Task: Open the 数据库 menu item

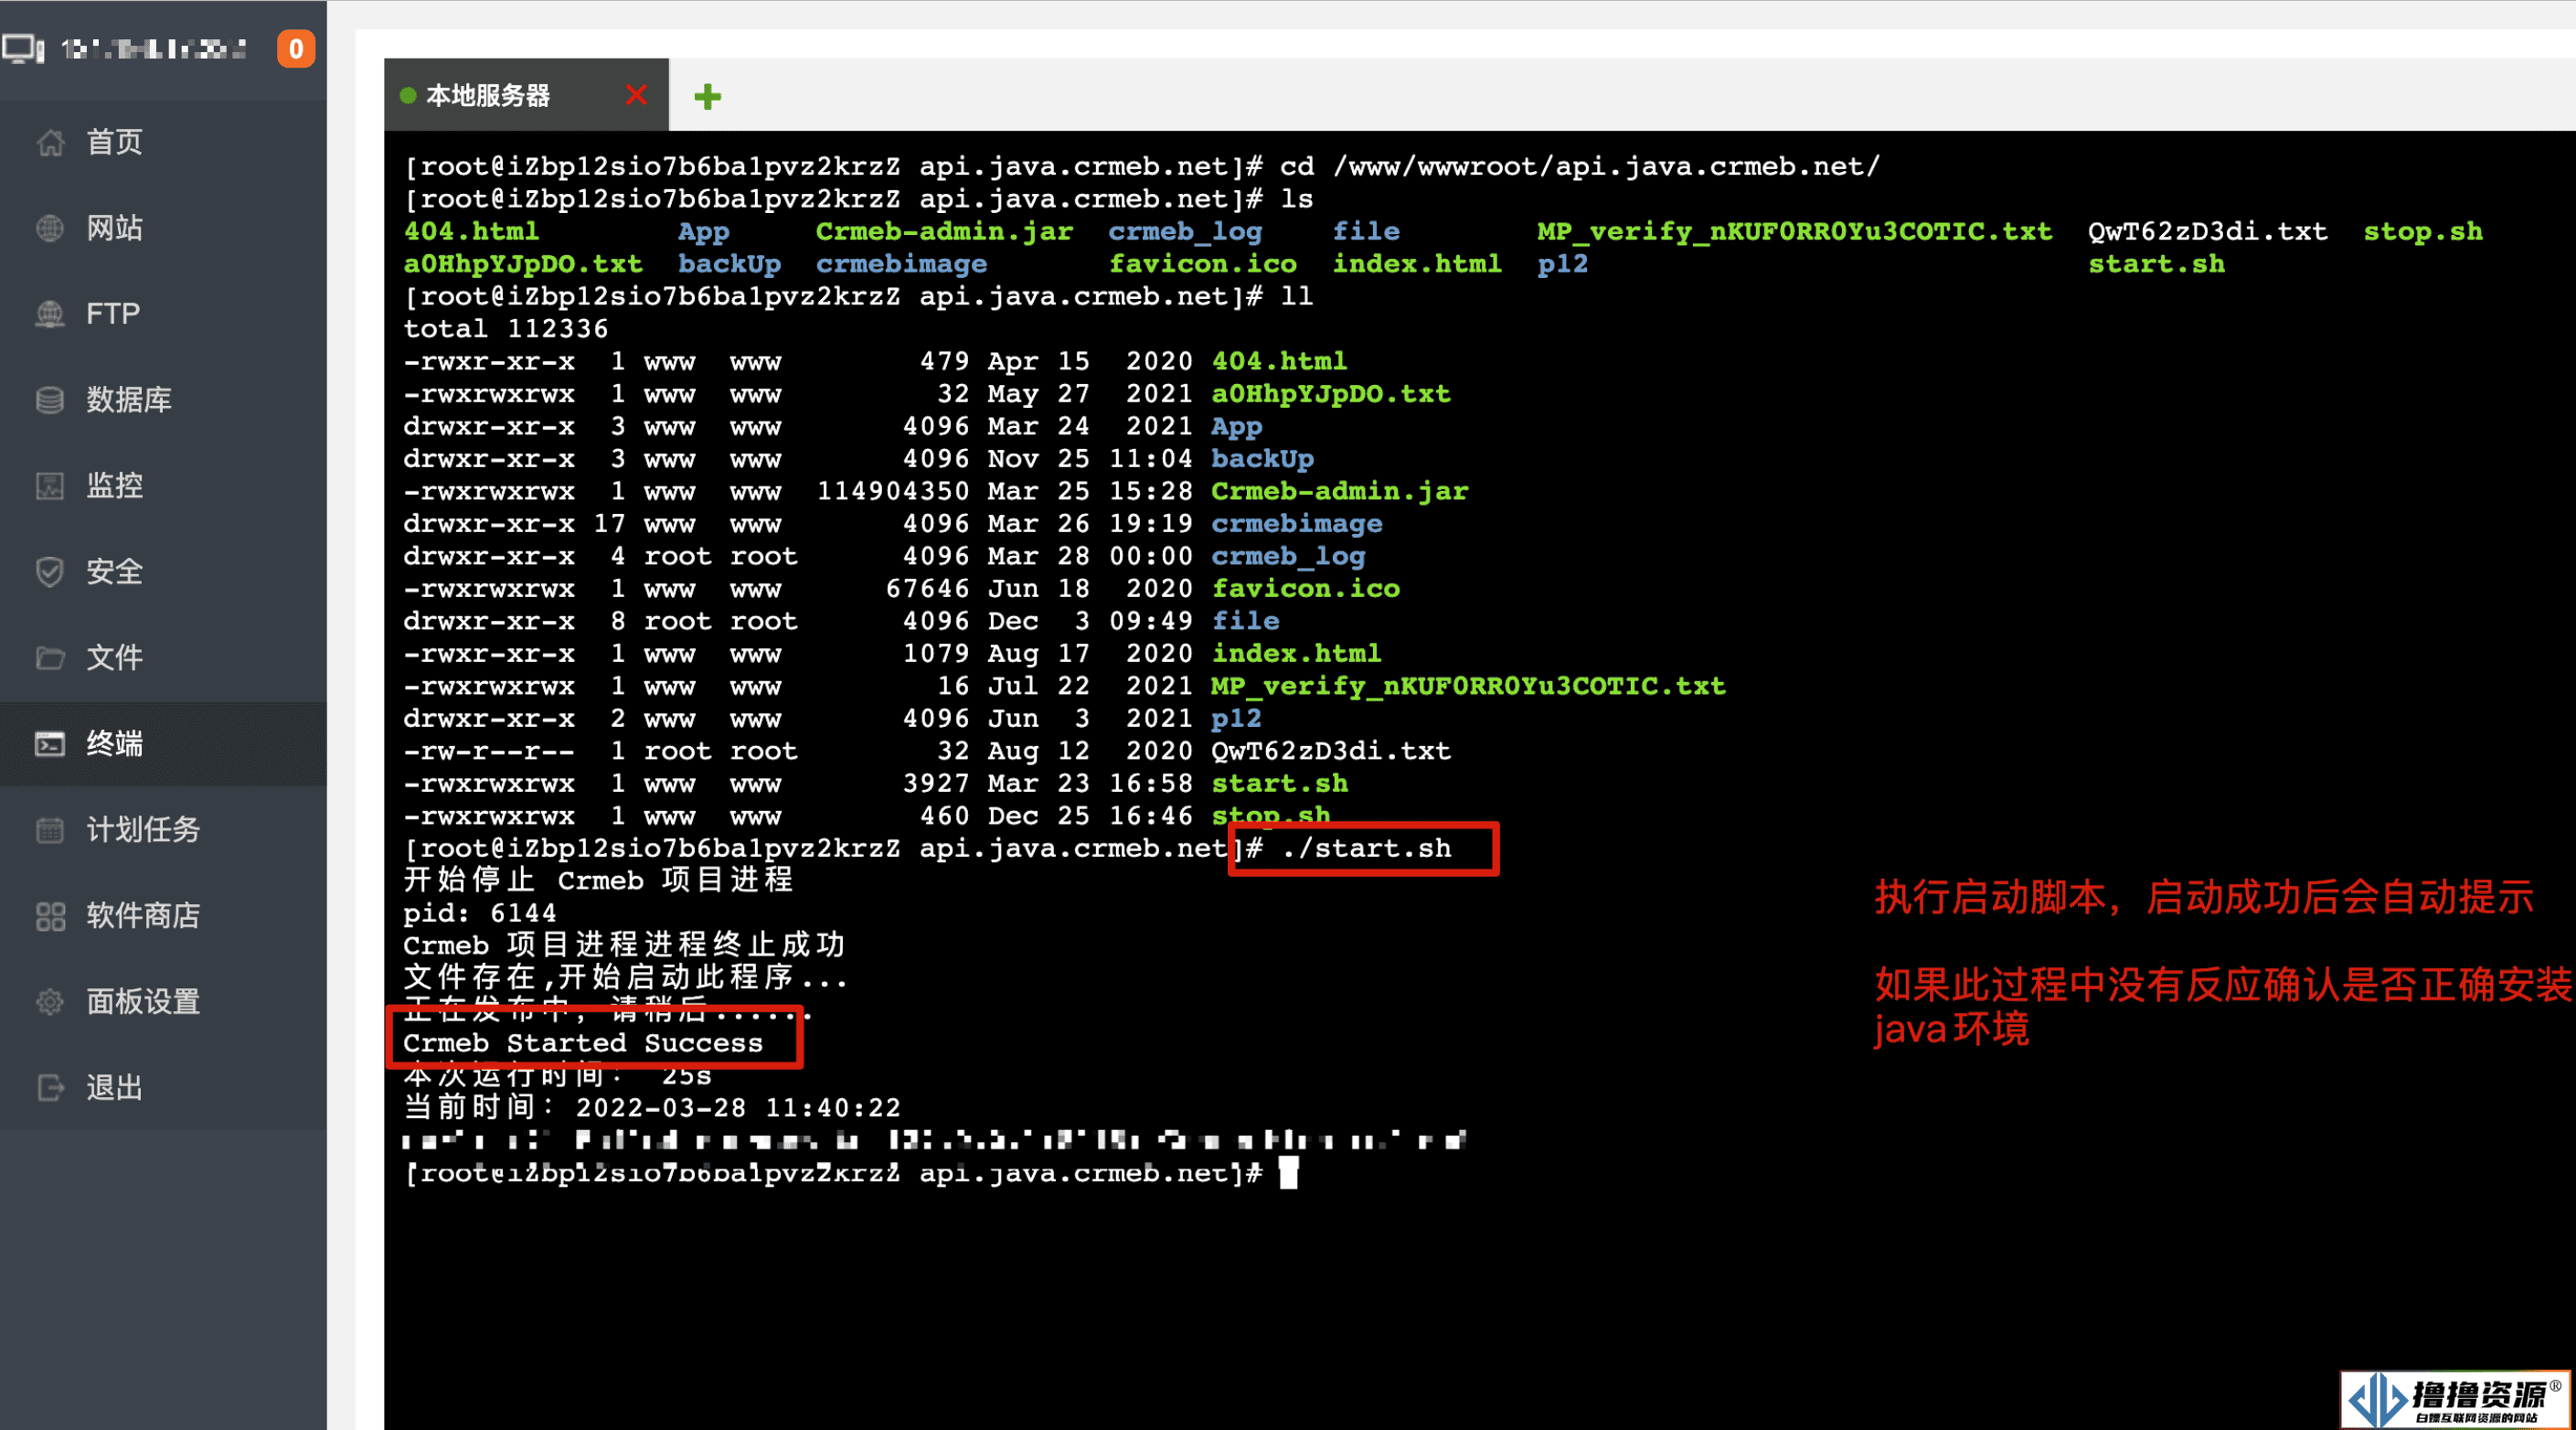Action: [x=163, y=400]
